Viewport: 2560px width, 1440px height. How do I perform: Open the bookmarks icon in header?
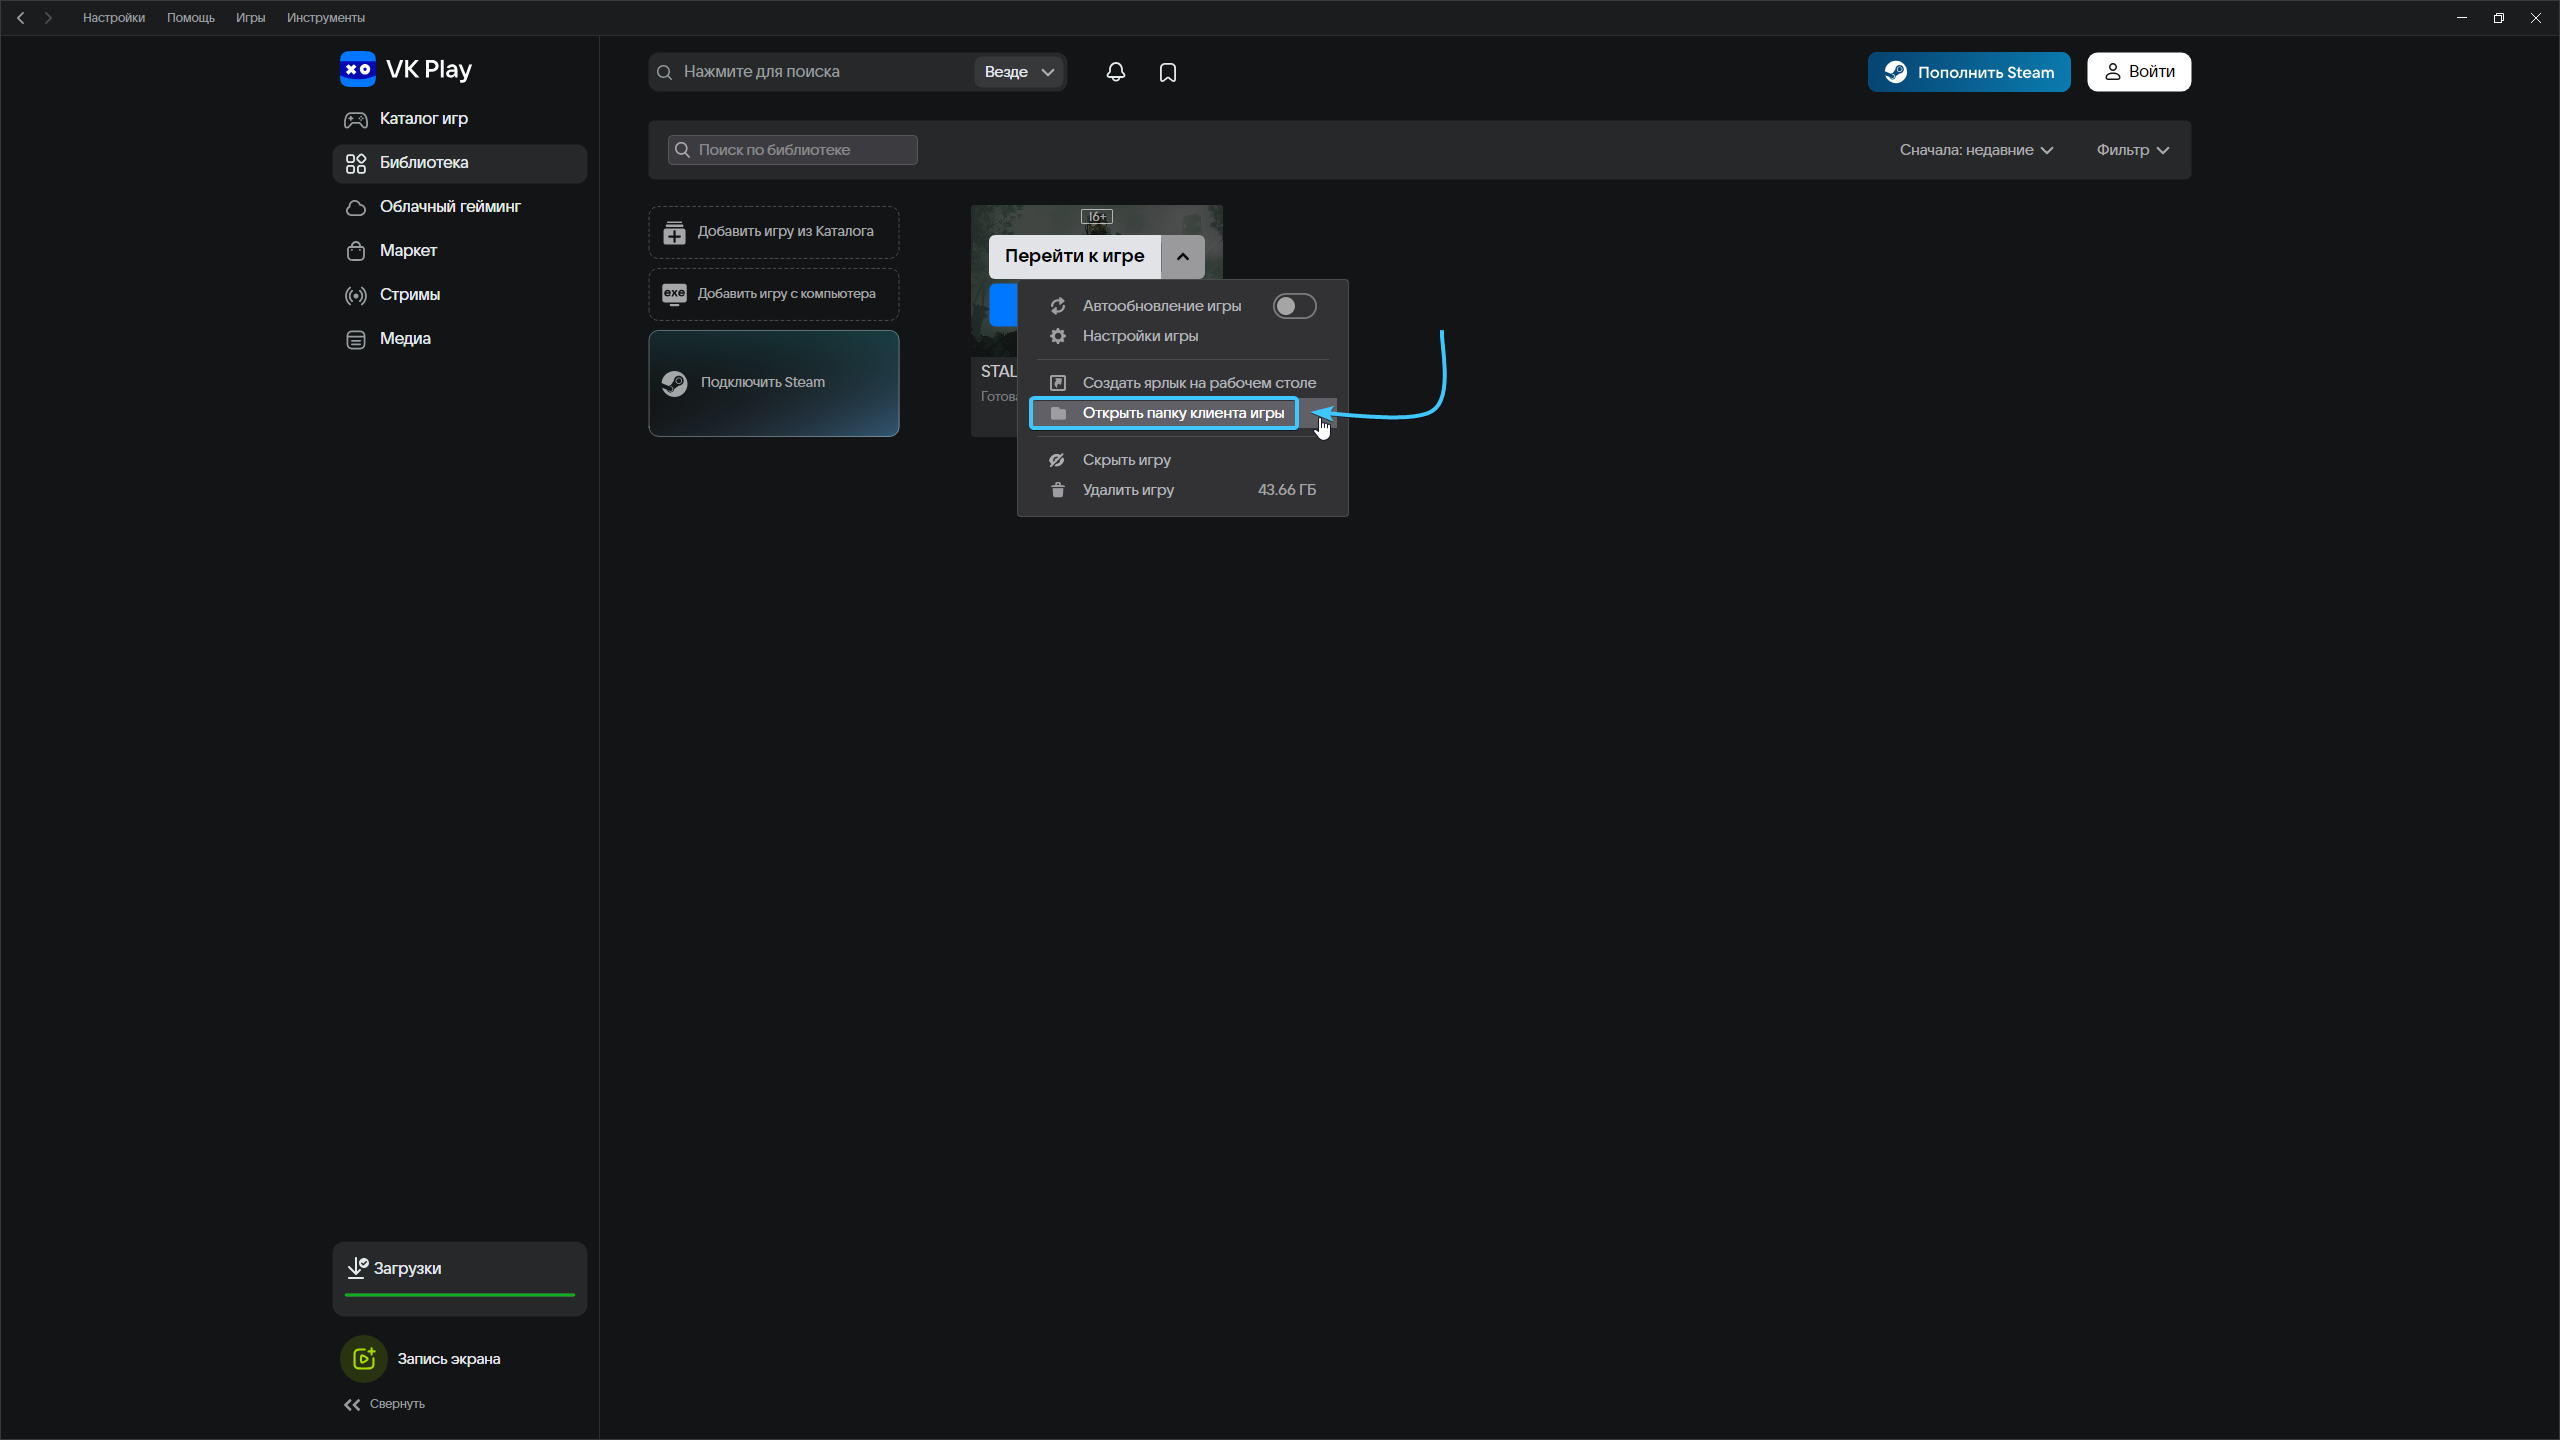(1168, 72)
